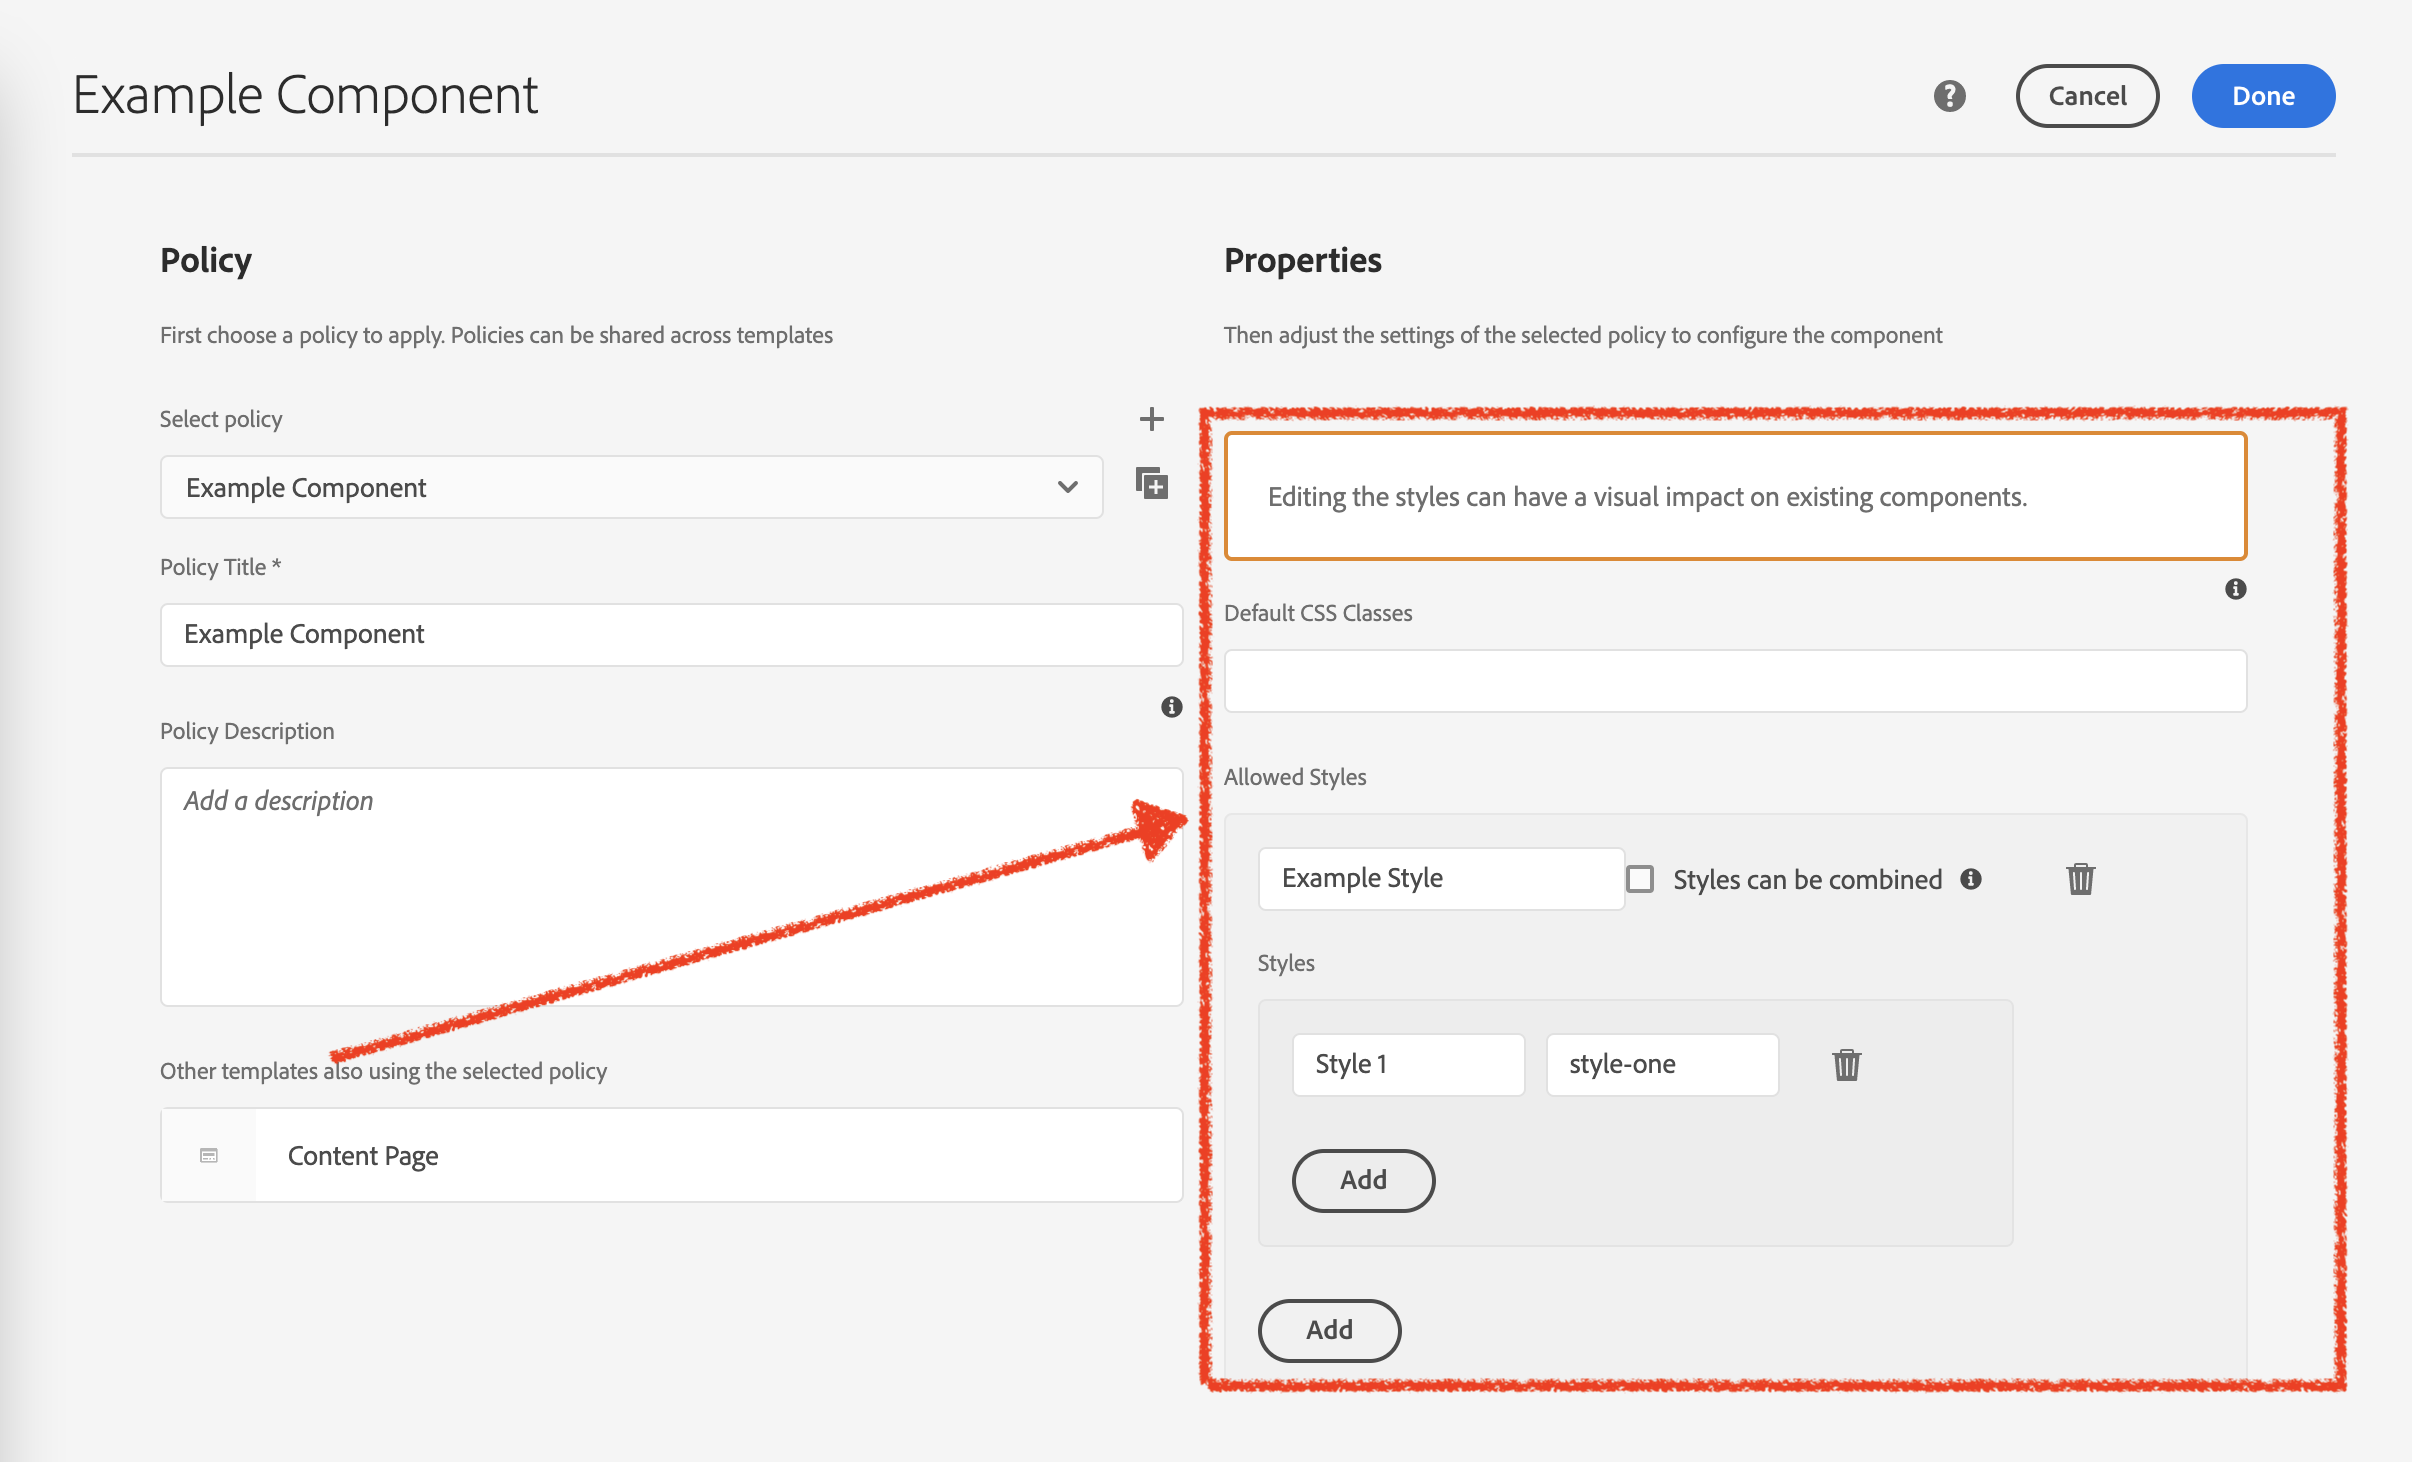Click the duplicate policy icon
This screenshot has height=1462, width=2412.
point(1151,484)
